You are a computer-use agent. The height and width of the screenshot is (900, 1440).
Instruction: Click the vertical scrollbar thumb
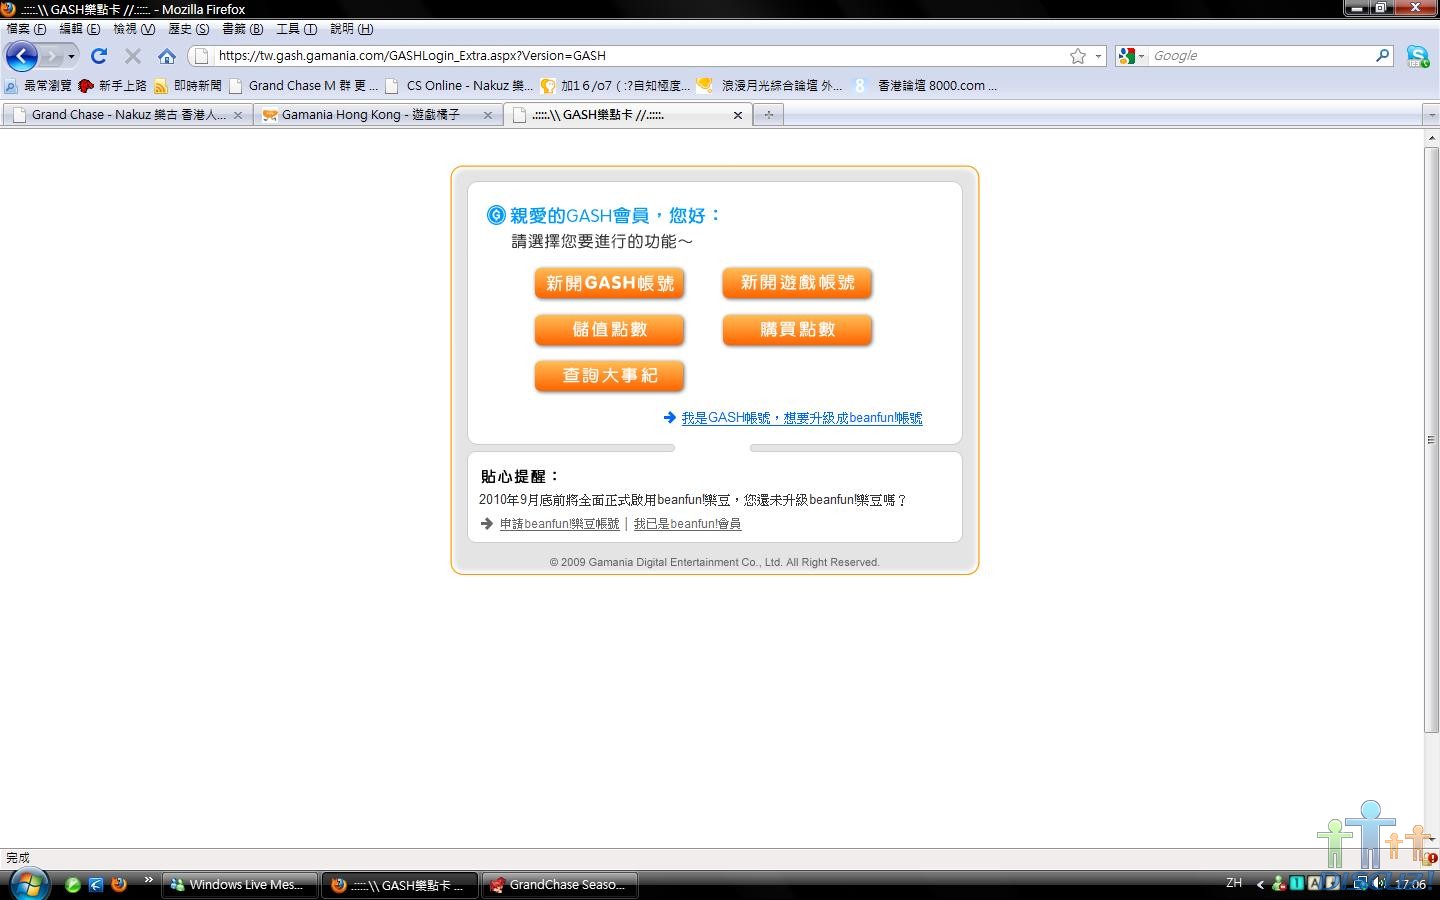pyautogui.click(x=1431, y=440)
